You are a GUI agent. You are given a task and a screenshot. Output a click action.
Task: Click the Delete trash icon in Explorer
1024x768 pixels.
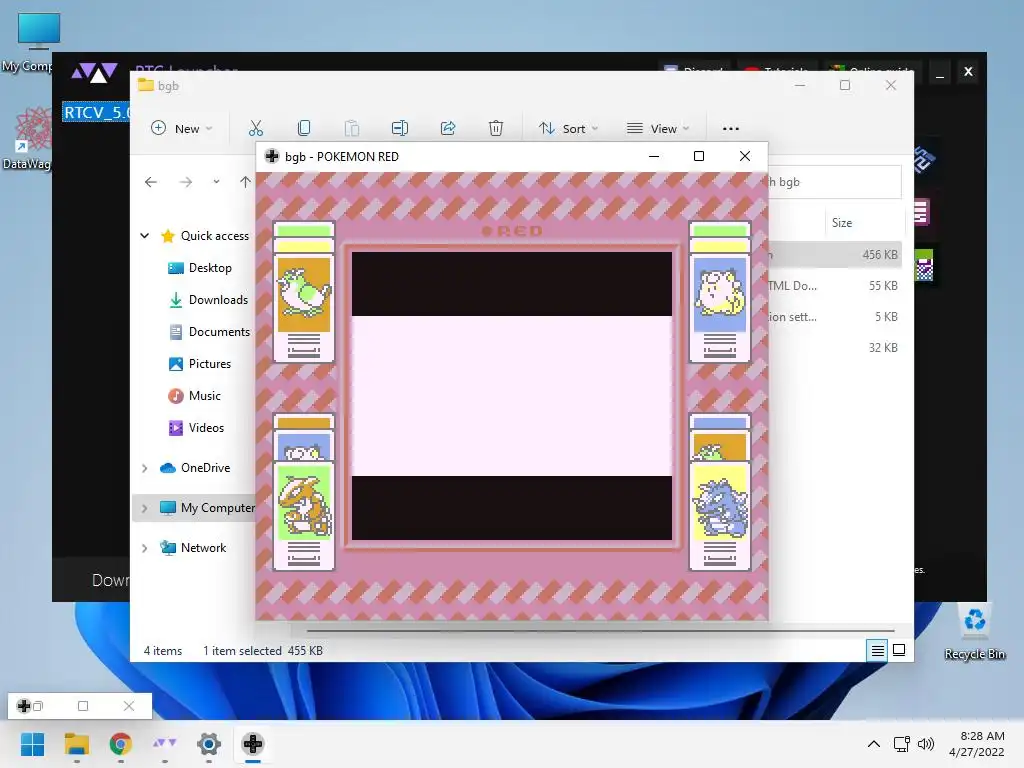496,128
